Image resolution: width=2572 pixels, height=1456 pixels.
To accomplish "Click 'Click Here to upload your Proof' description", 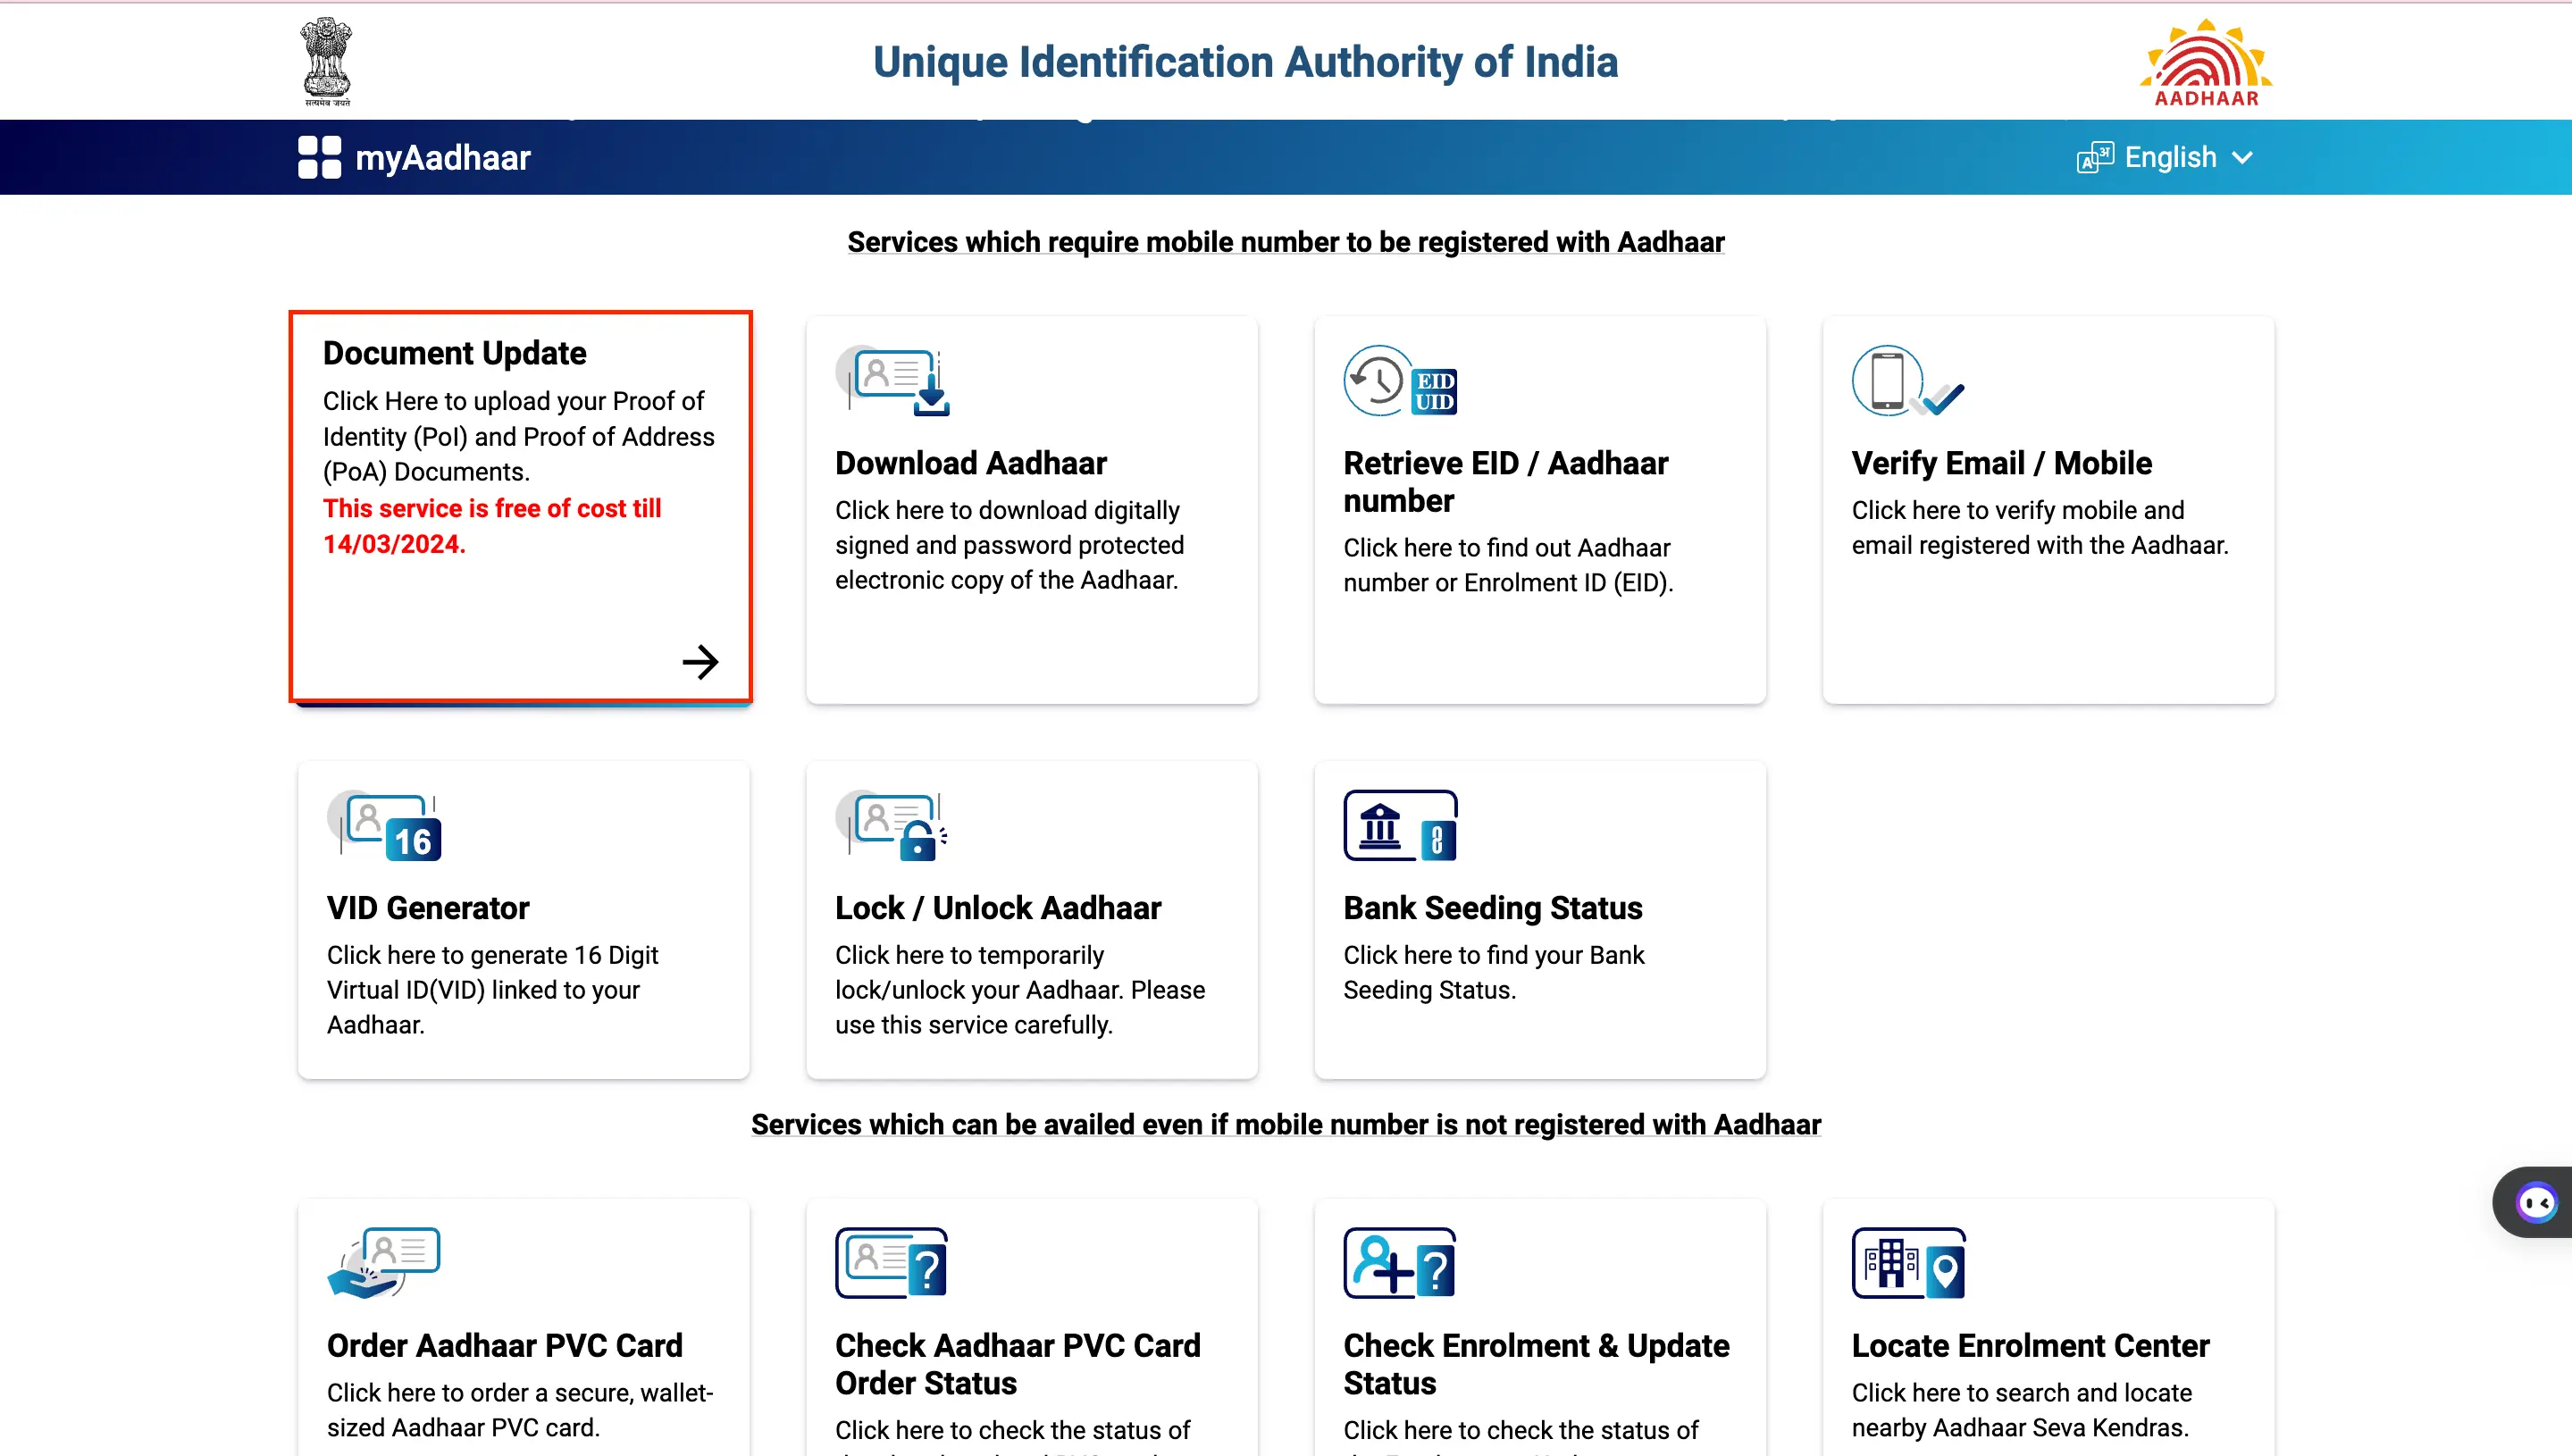I will [x=518, y=436].
